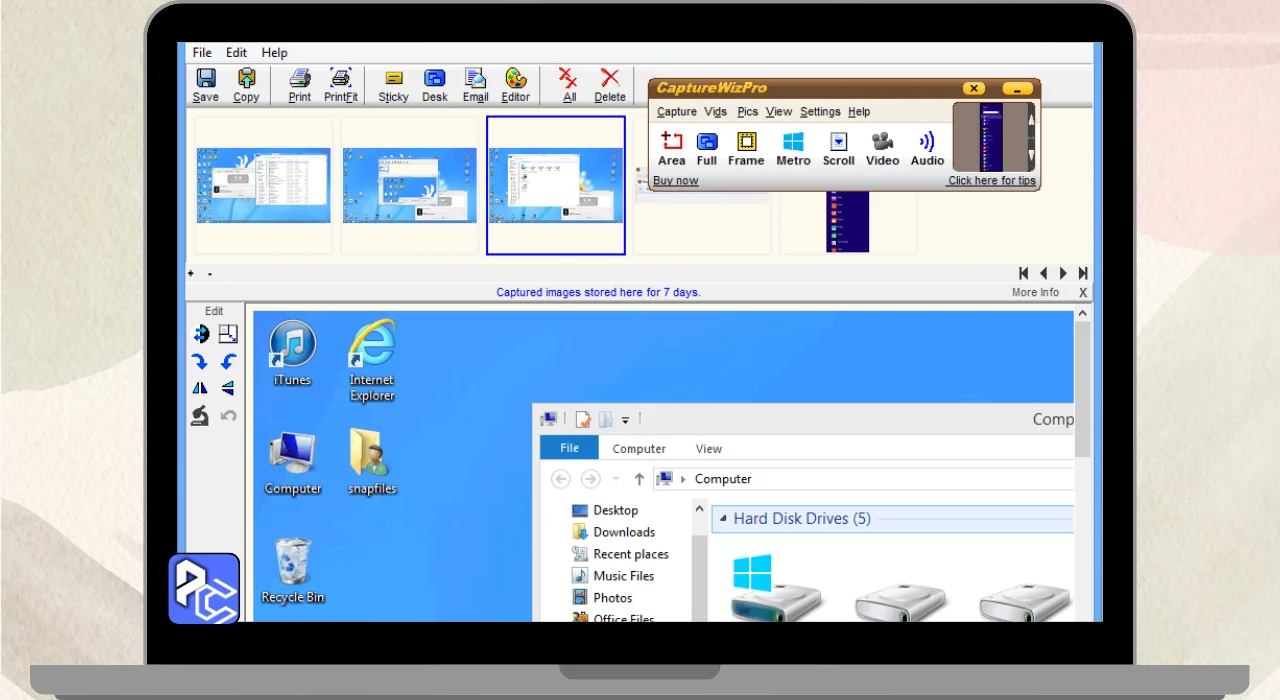Image resolution: width=1280 pixels, height=700 pixels.
Task: Open the quick access toolbar dropdown in captured Explorer
Action: 625,420
